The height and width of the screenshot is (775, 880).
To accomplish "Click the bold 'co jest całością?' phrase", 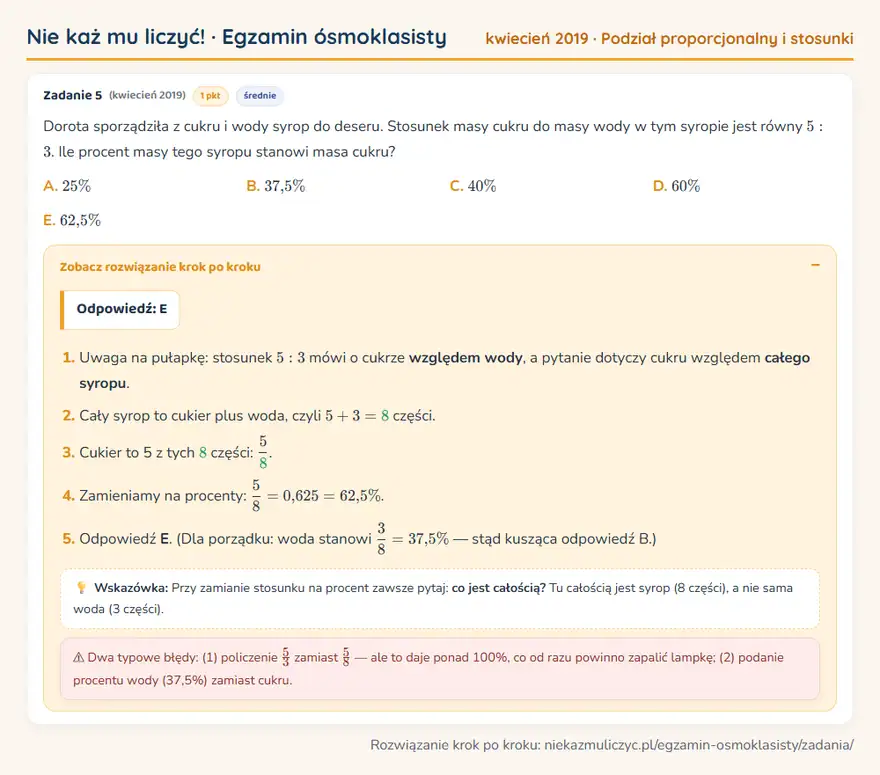I will point(498,588).
